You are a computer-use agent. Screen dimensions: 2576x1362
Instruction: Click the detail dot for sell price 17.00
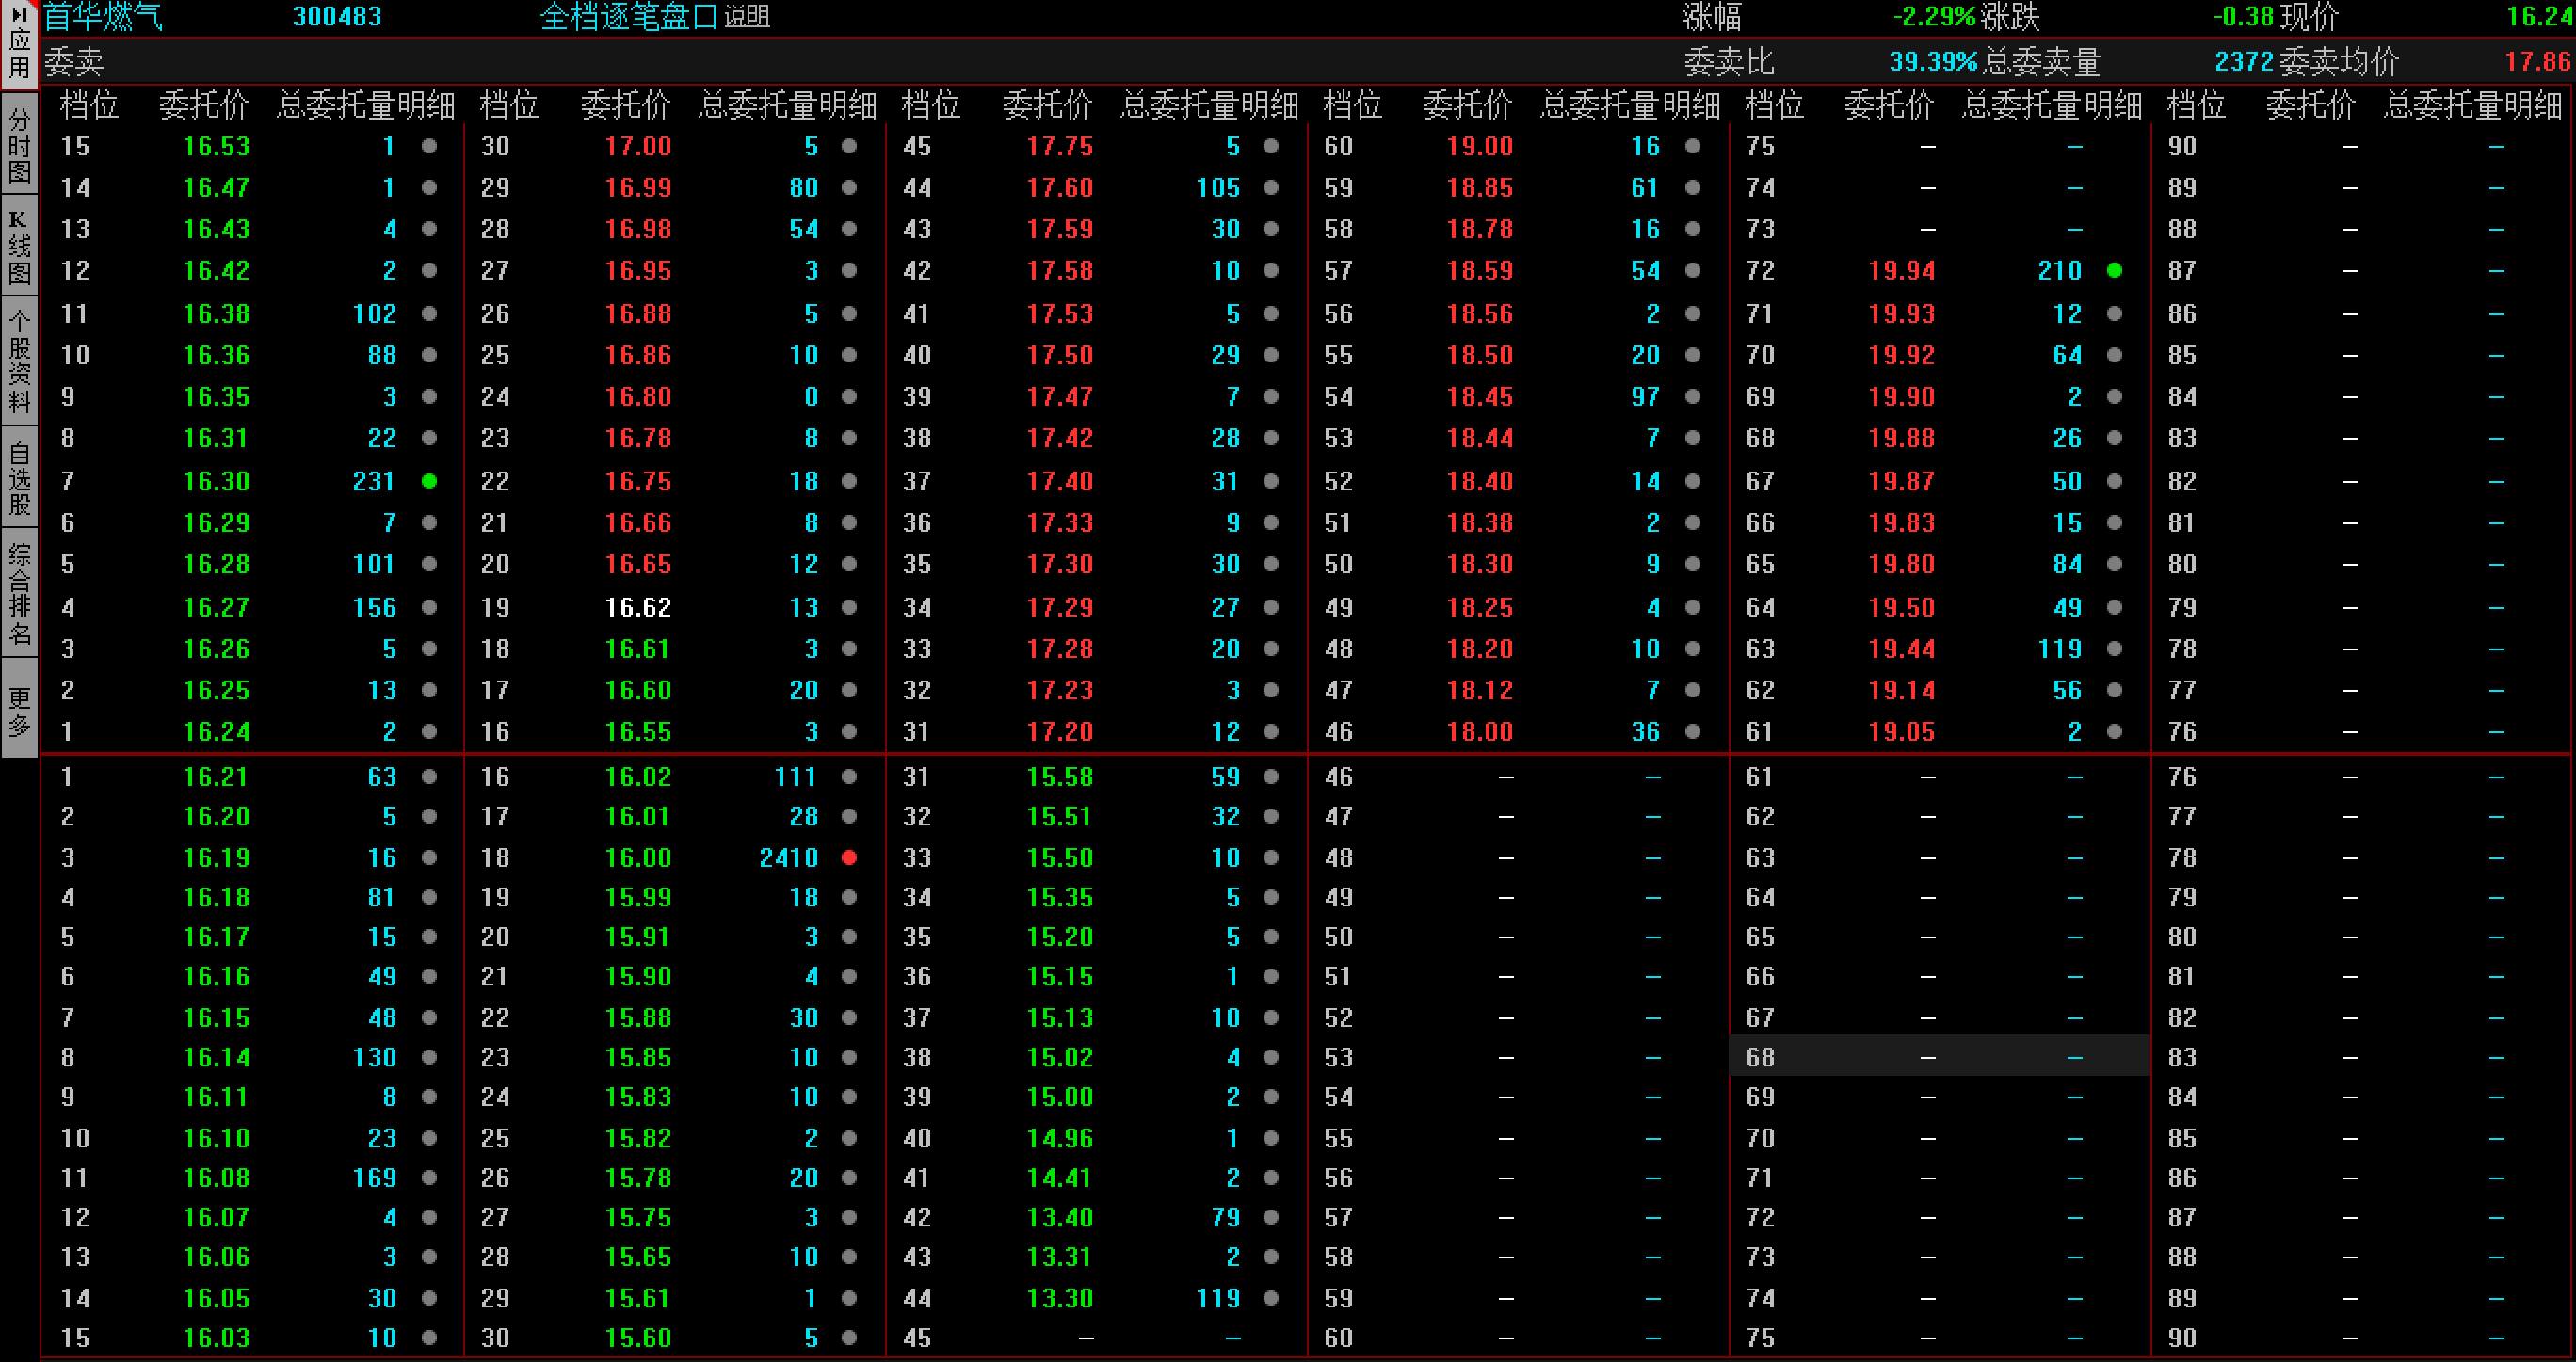(x=849, y=146)
